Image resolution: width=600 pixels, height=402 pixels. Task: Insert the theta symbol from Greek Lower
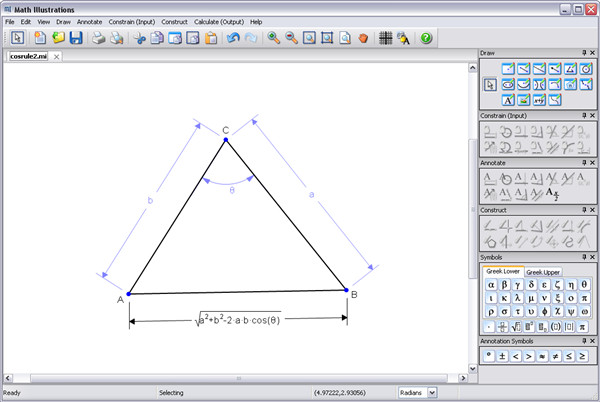pyautogui.click(x=586, y=284)
